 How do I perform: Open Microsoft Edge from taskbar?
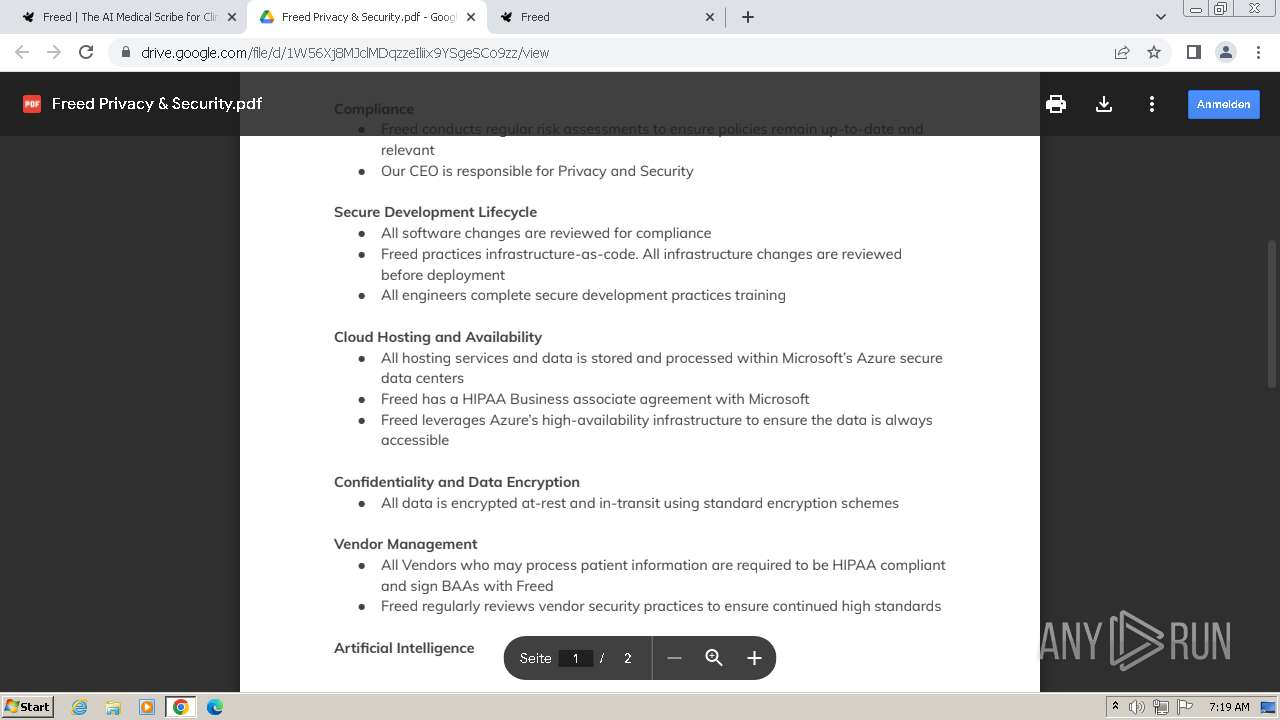click(214, 707)
